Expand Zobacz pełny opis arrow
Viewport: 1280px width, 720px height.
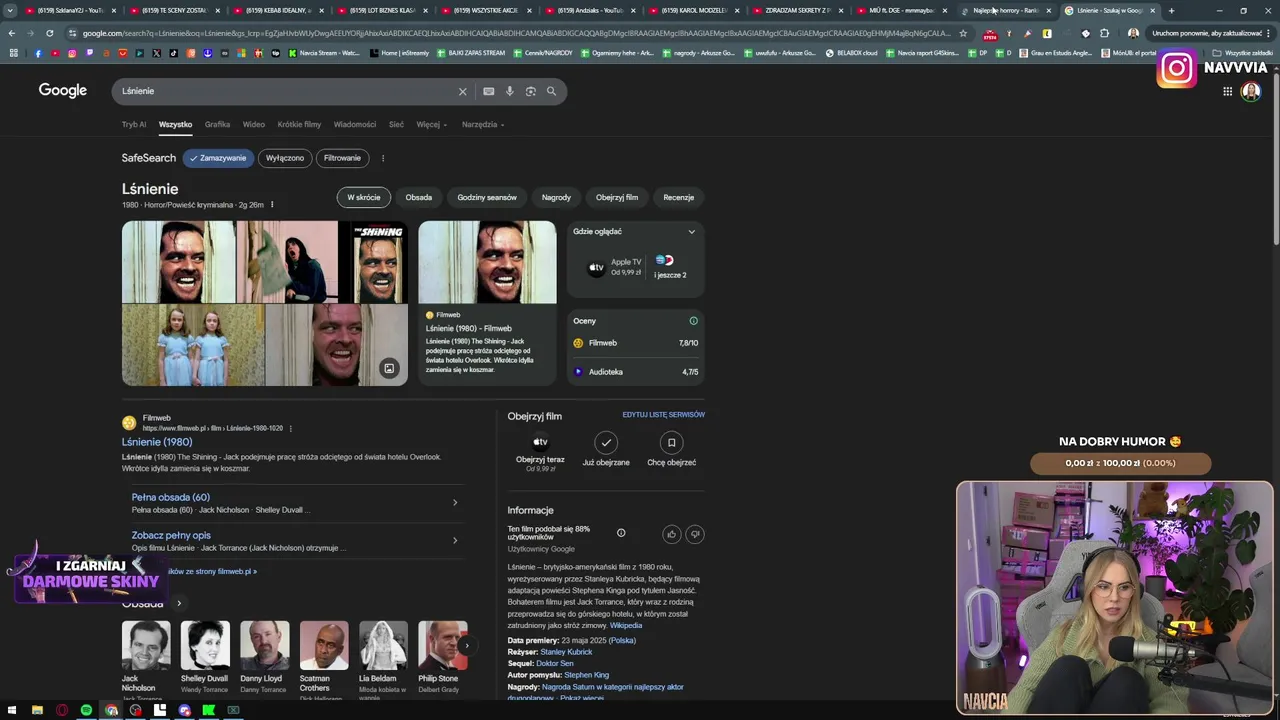(x=455, y=541)
